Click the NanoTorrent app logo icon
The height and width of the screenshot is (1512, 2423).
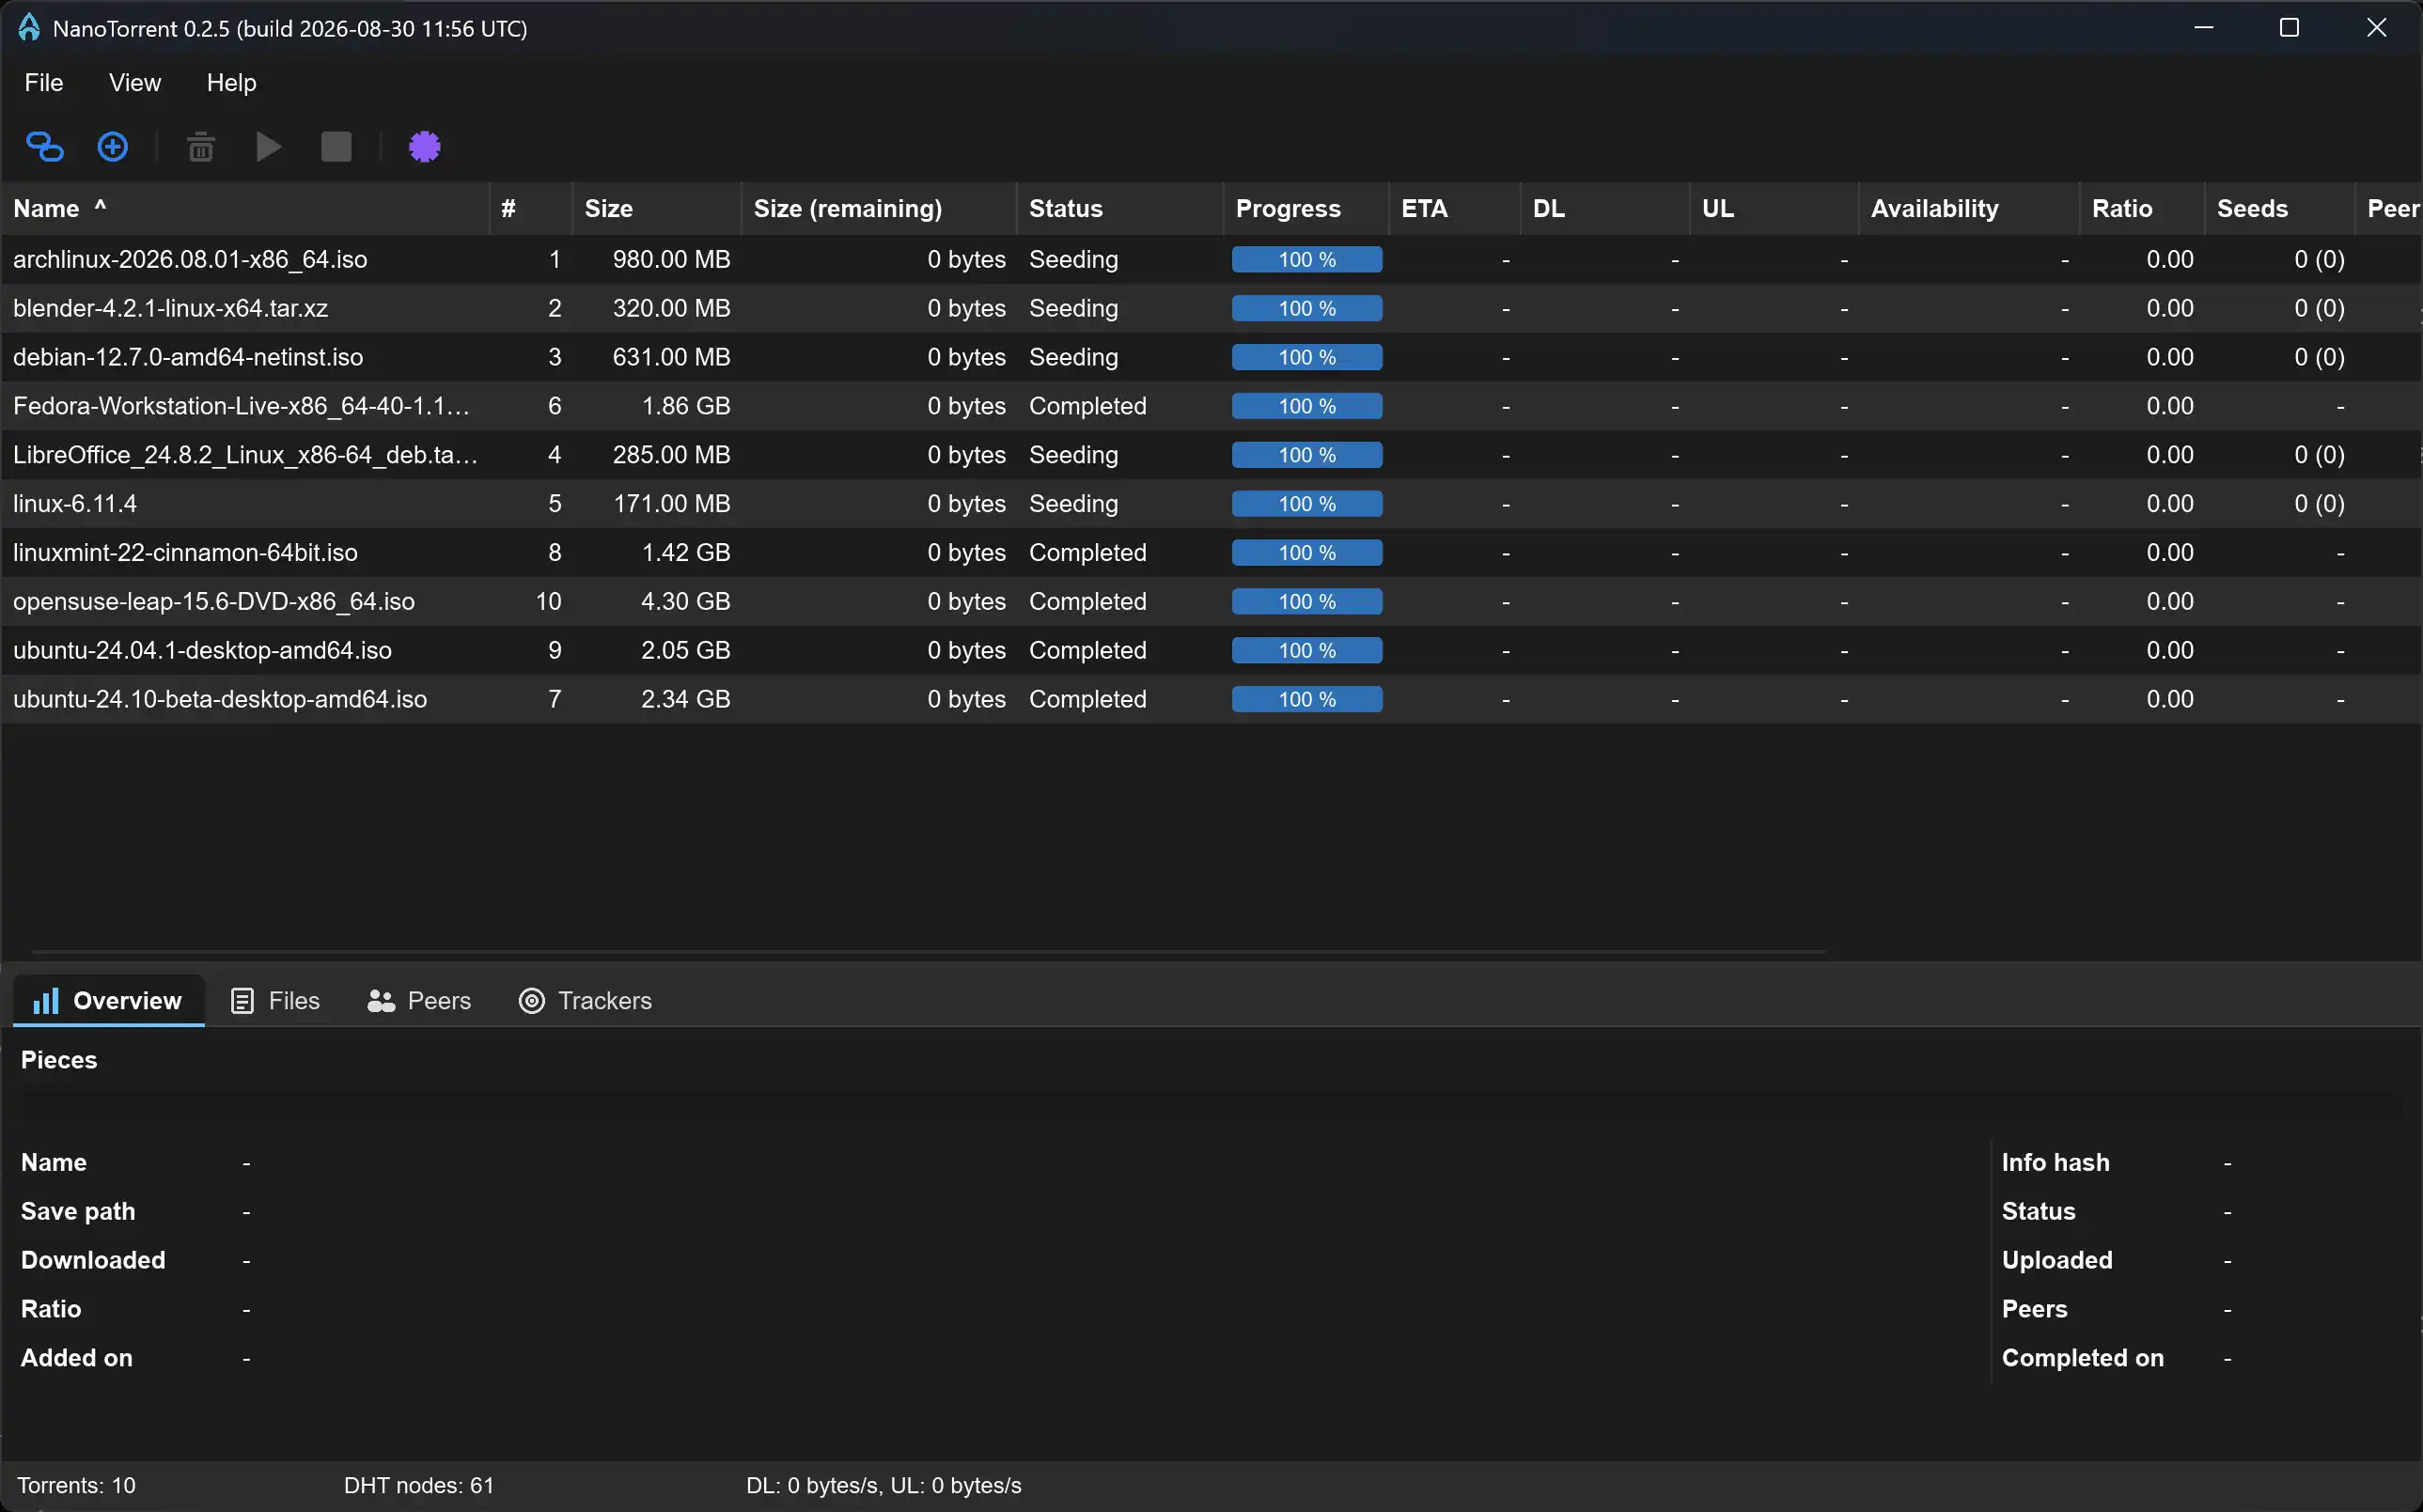(29, 27)
